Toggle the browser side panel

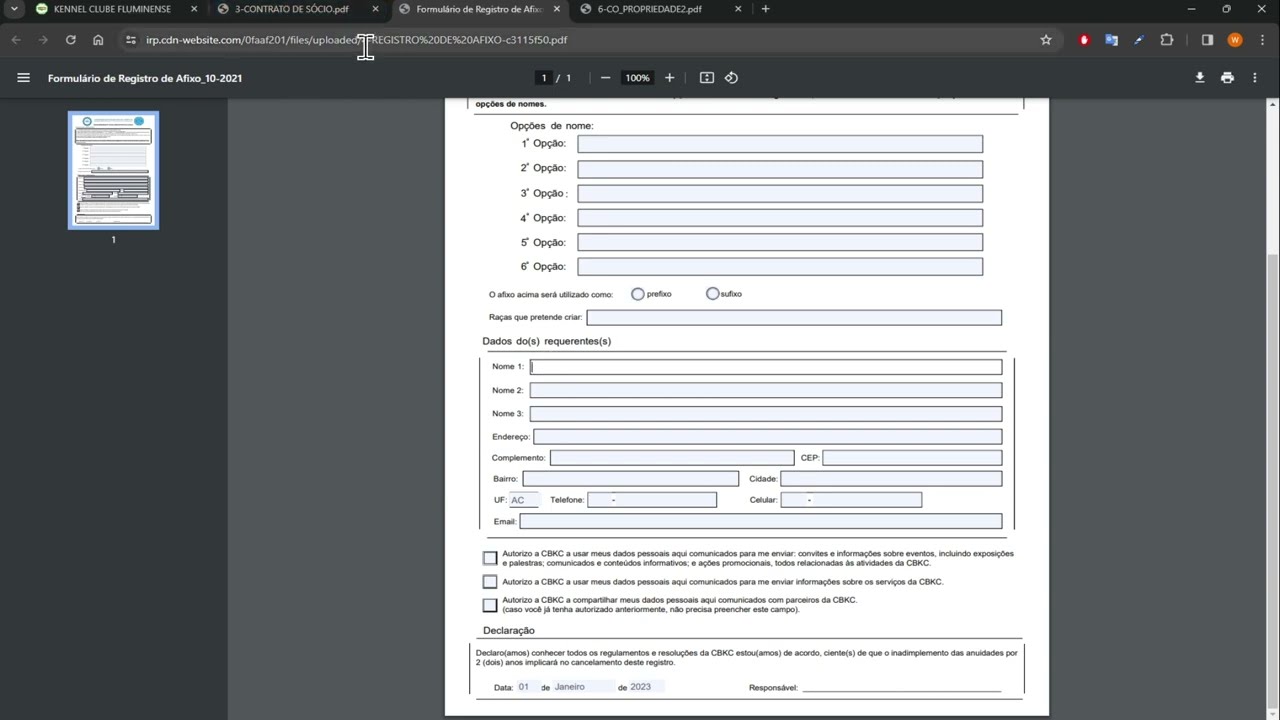1207,40
